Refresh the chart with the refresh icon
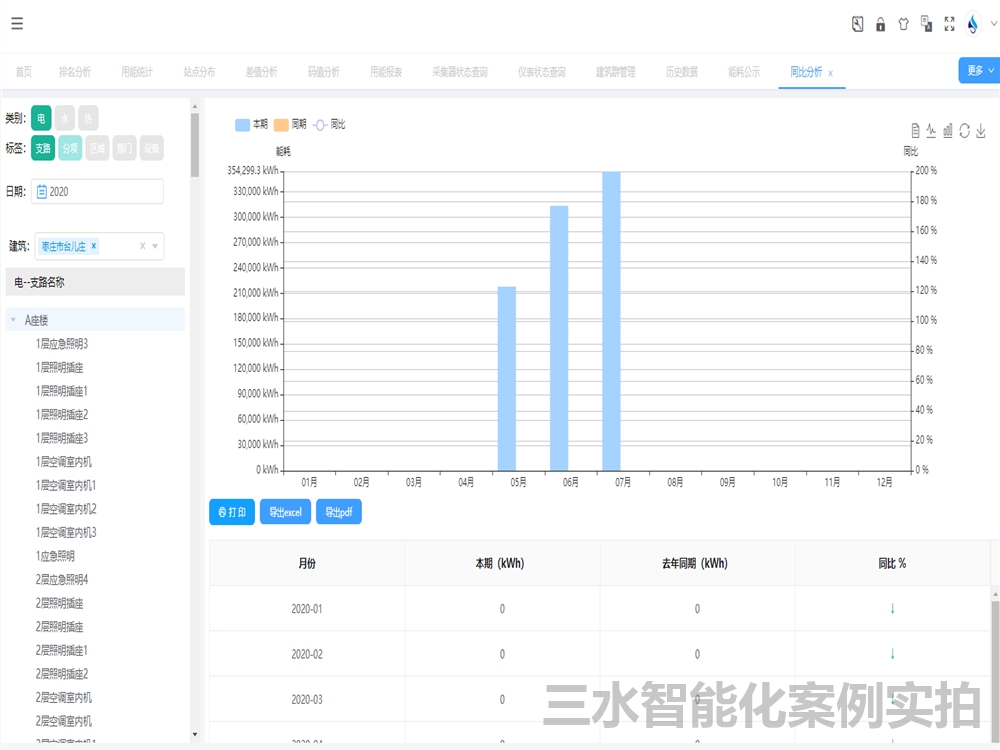Image resolution: width=1000 pixels, height=750 pixels. pos(964,128)
